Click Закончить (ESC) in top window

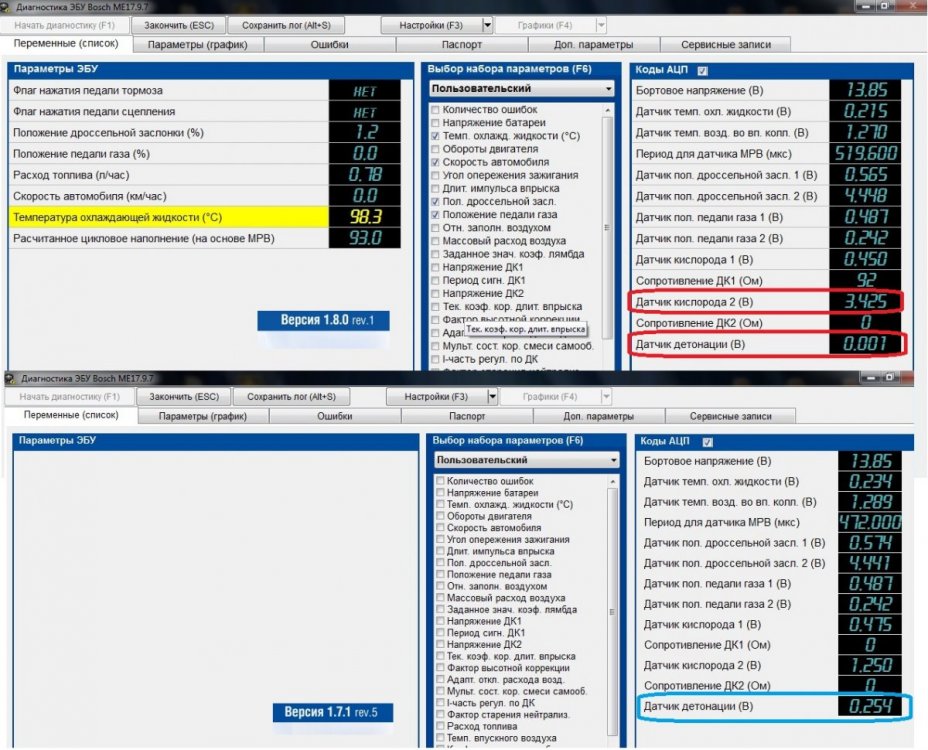click(179, 25)
